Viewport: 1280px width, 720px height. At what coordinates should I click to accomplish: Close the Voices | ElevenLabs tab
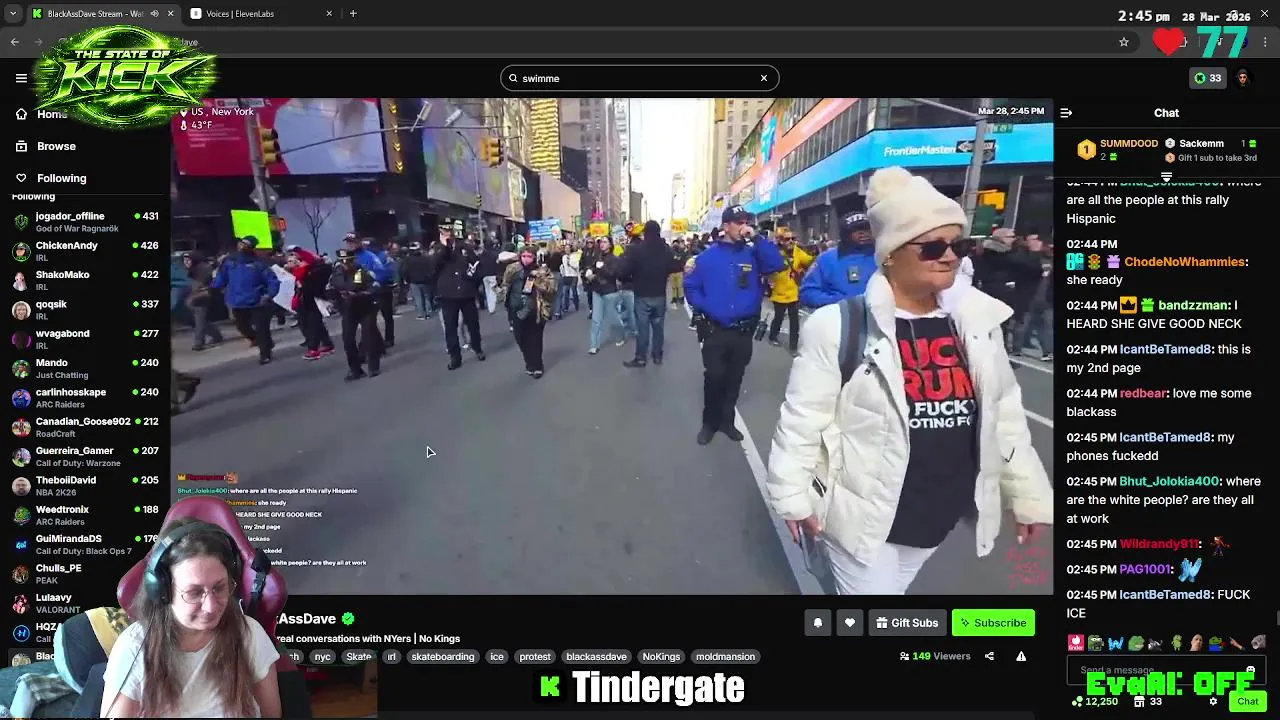[x=329, y=14]
